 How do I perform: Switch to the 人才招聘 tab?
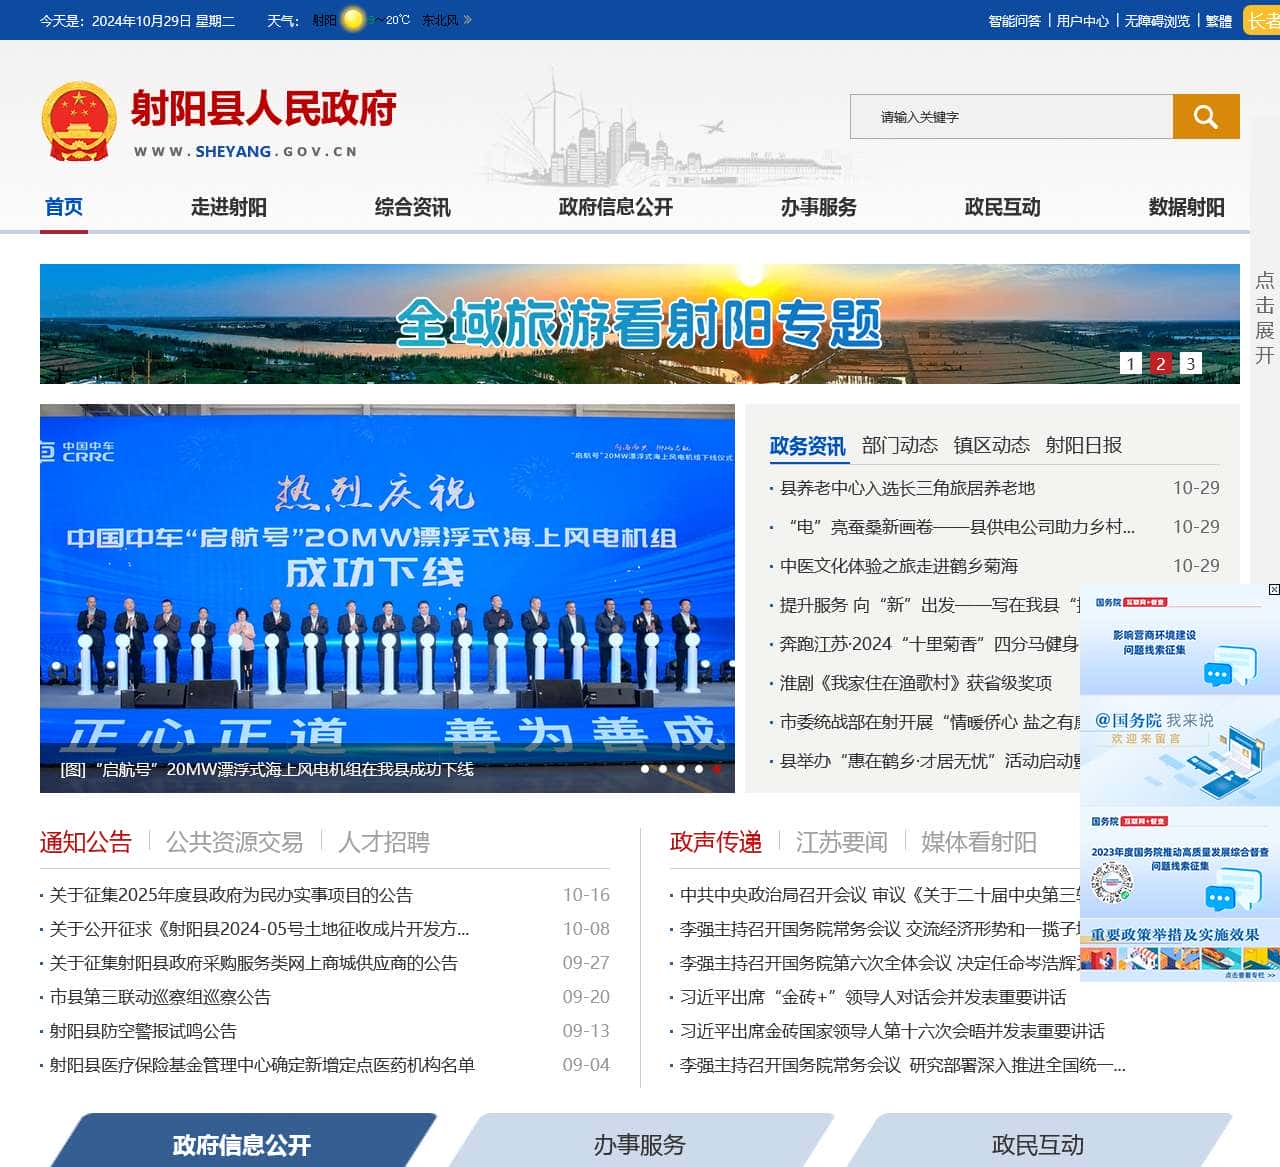385,843
